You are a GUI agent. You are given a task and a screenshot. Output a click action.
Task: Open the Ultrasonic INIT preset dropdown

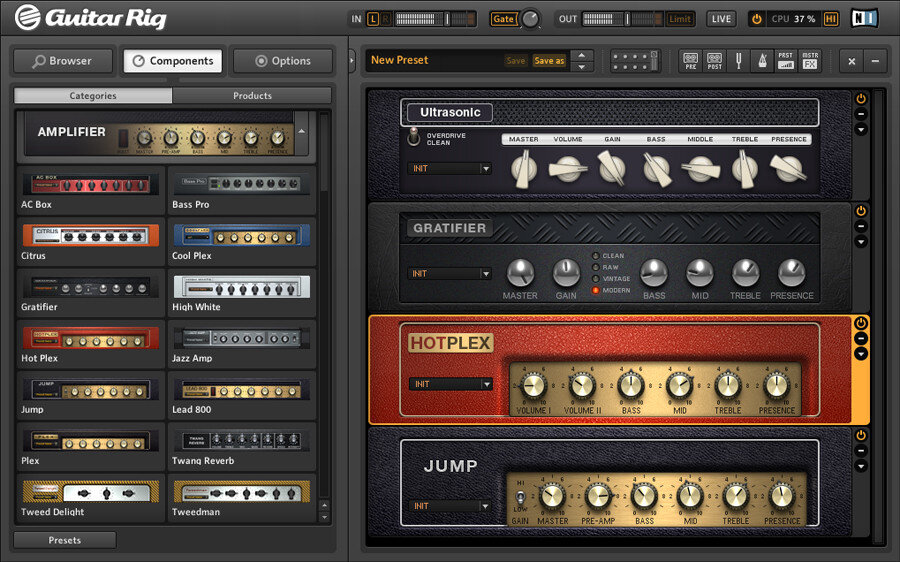click(x=450, y=169)
